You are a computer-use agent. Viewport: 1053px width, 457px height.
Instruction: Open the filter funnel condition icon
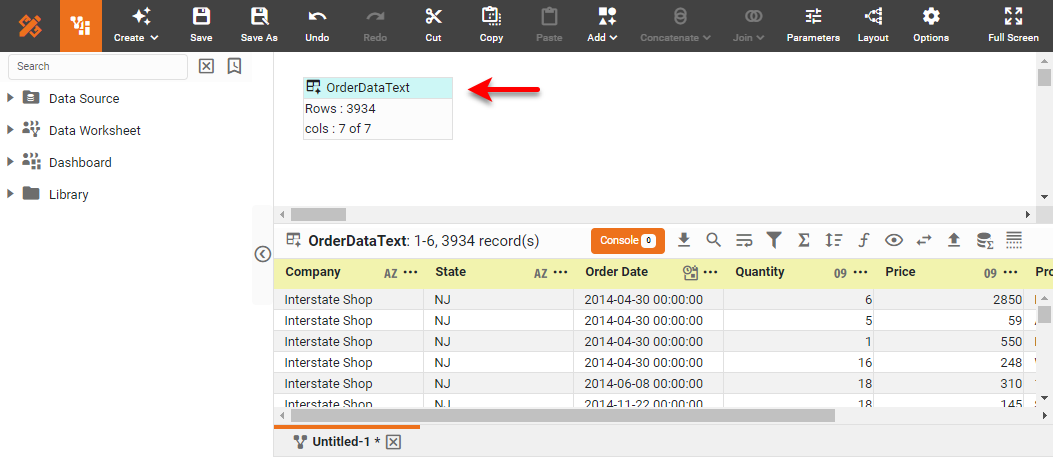(x=774, y=240)
